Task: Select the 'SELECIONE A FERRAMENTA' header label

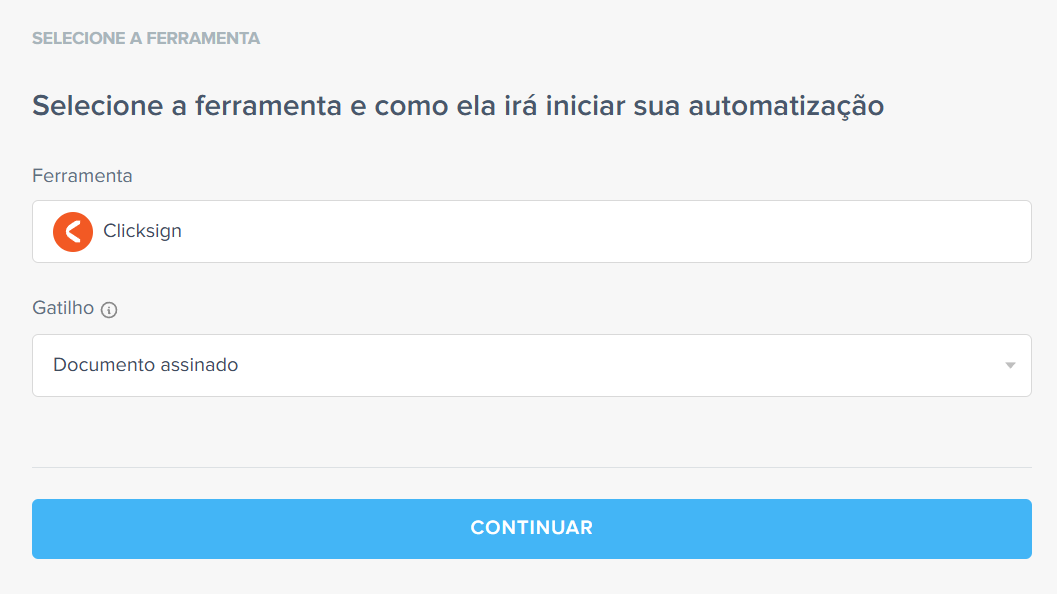Action: tap(145, 38)
